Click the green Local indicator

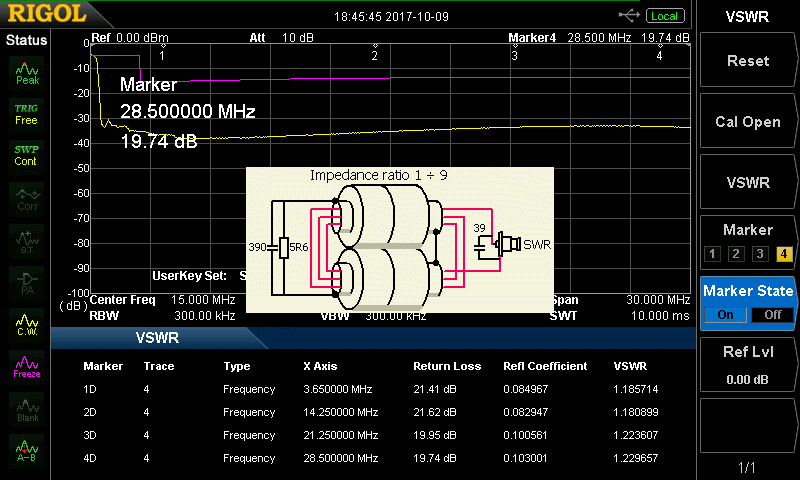coord(664,16)
